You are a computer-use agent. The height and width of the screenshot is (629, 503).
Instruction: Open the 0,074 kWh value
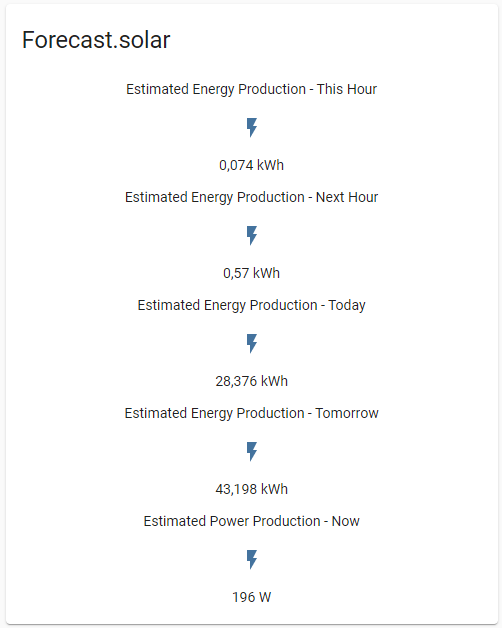click(252, 165)
